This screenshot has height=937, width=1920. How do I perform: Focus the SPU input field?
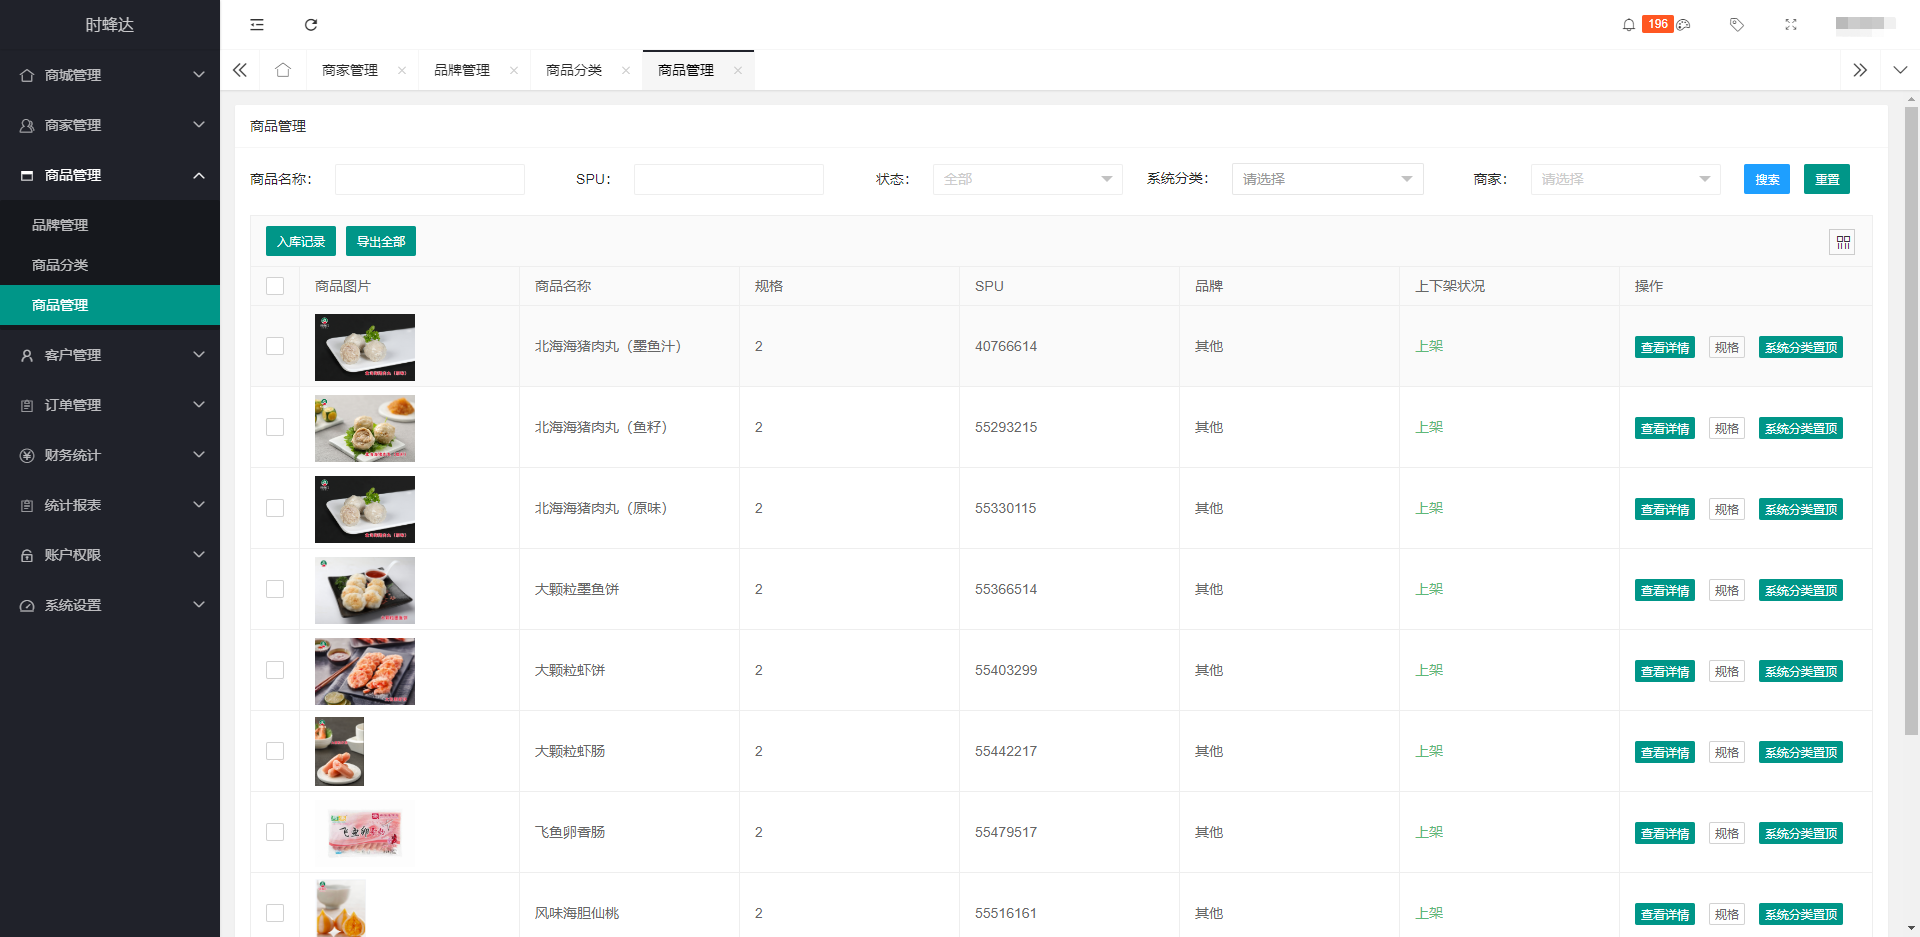pos(729,179)
